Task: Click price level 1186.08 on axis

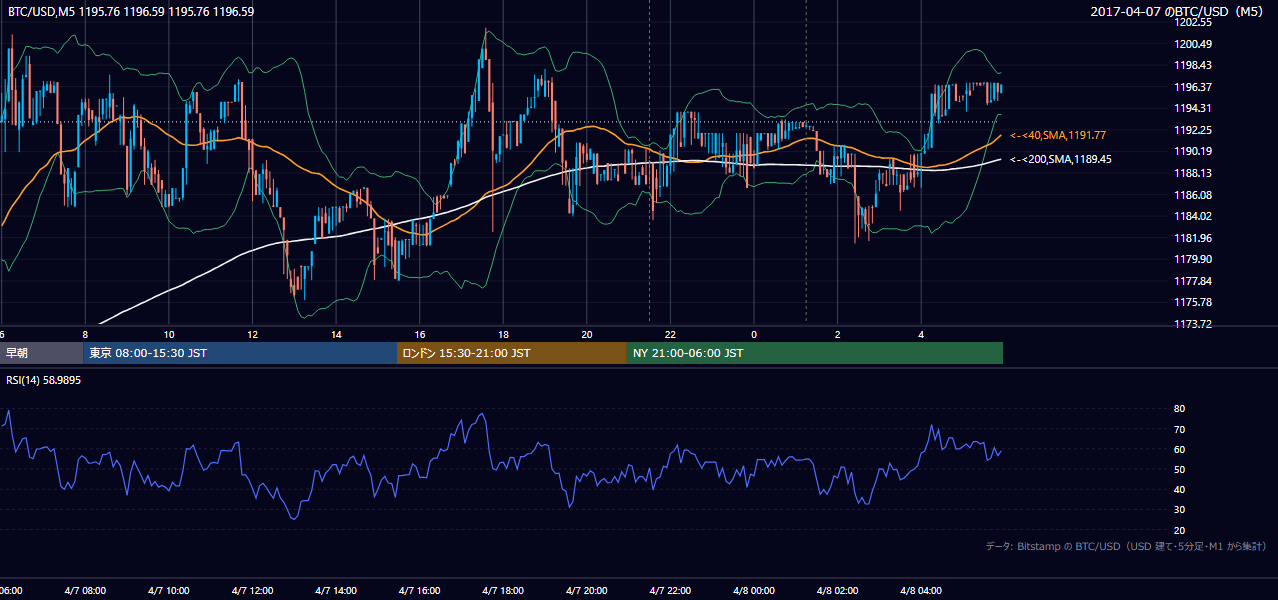Action: (1193, 195)
